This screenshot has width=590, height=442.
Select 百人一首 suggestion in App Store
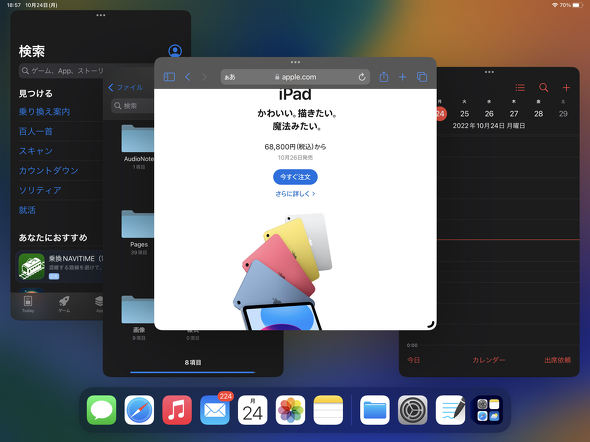pos(36,131)
